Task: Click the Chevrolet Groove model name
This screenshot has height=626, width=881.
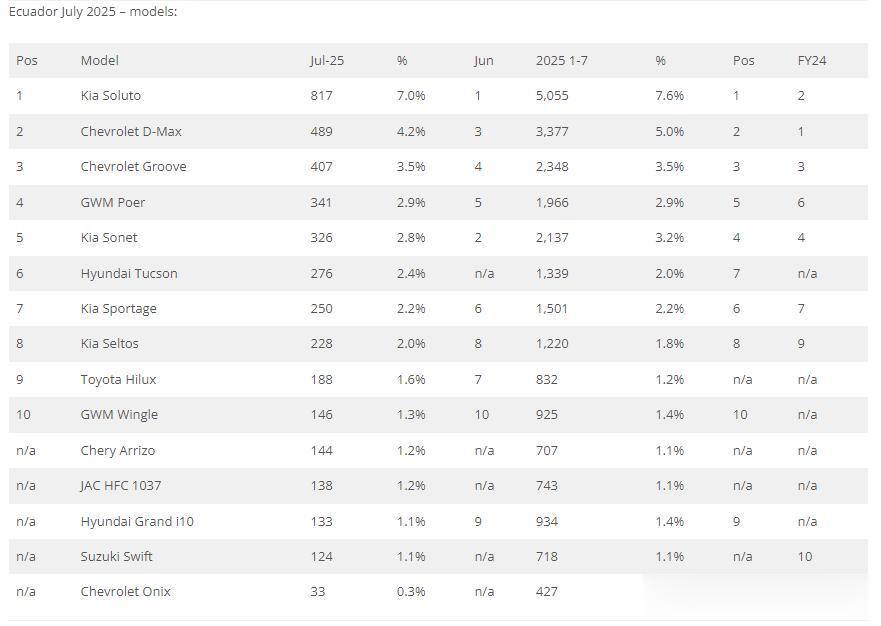Action: click(133, 166)
